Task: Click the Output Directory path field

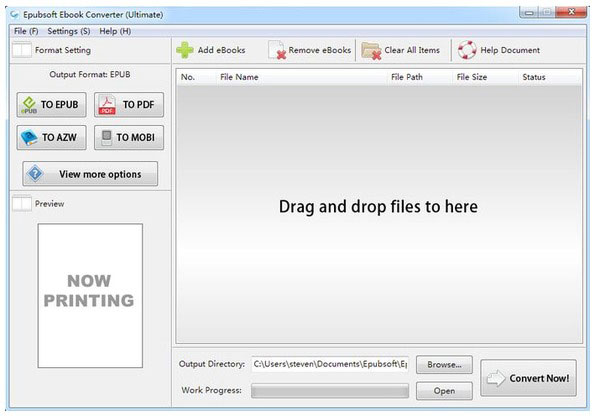Action: [x=330, y=364]
